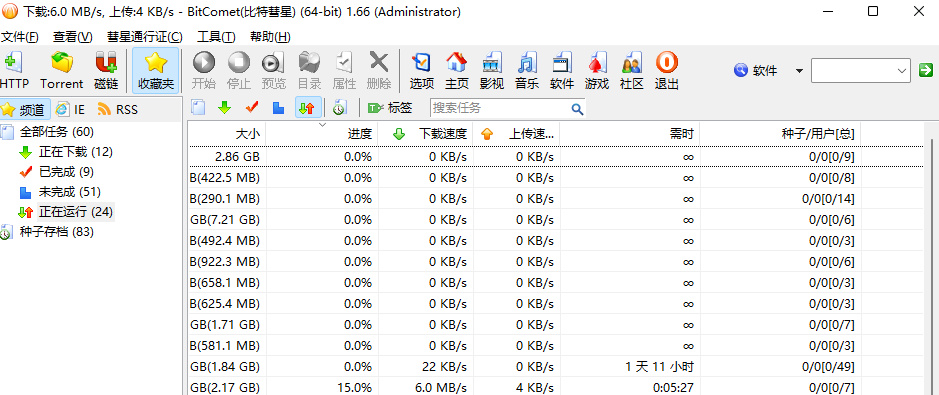
Task: Open the 音乐 music section
Action: point(526,71)
